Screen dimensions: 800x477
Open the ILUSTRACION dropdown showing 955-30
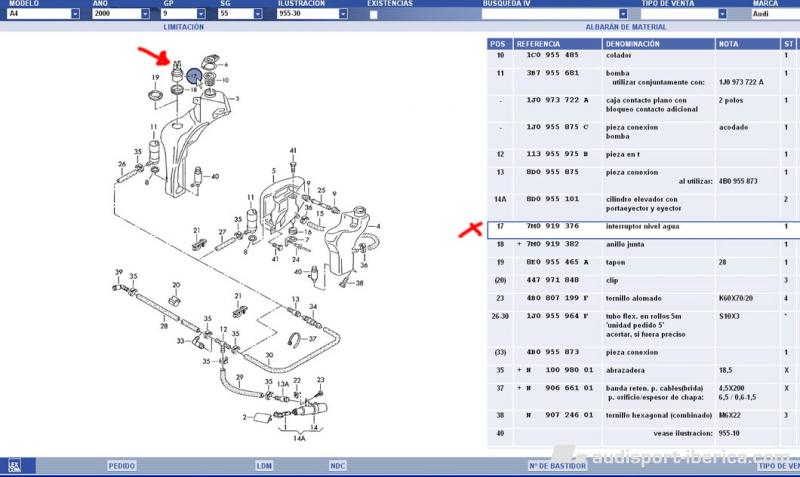click(343, 14)
